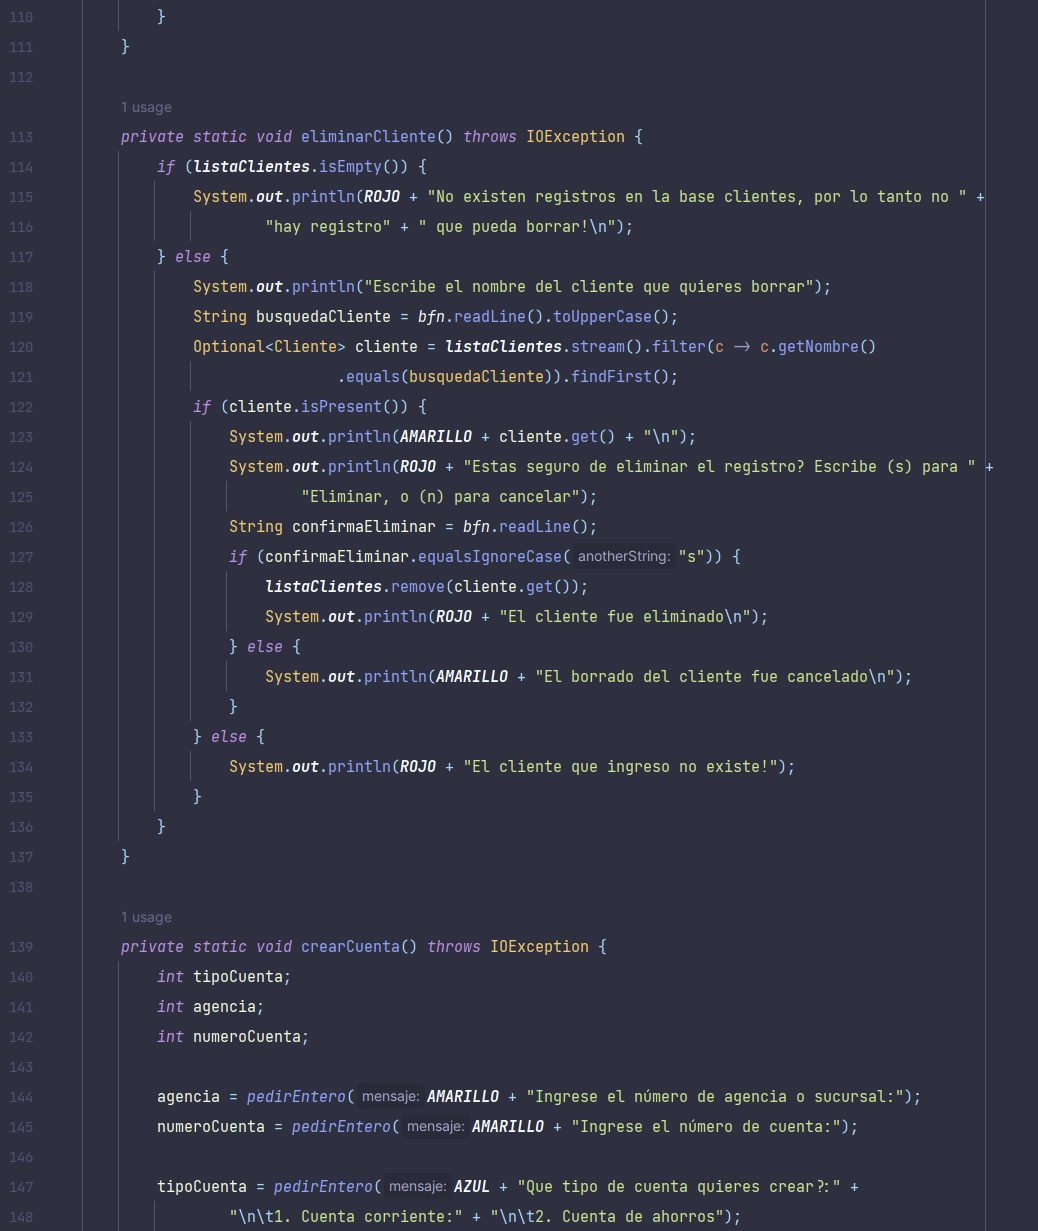The image size is (1038, 1231).
Task: Click the agencia declaration on line 141
Action: [224, 1007]
